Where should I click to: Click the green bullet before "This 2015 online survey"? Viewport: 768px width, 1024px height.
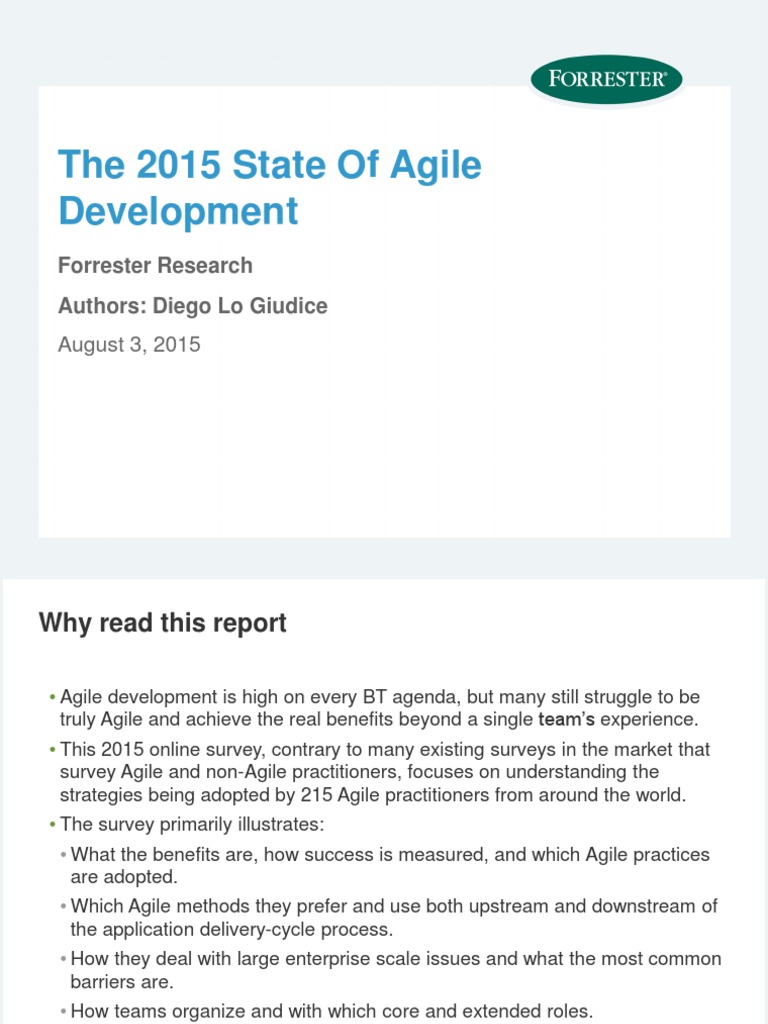pyautogui.click(x=52, y=749)
